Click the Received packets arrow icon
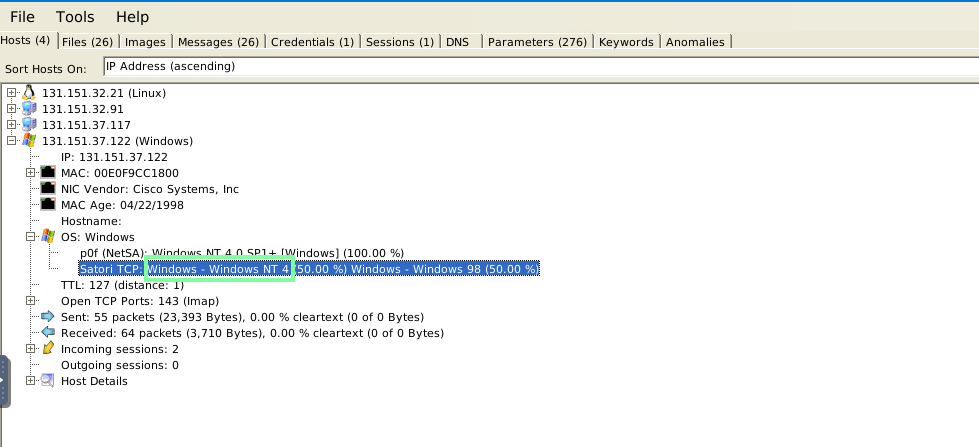 48,333
